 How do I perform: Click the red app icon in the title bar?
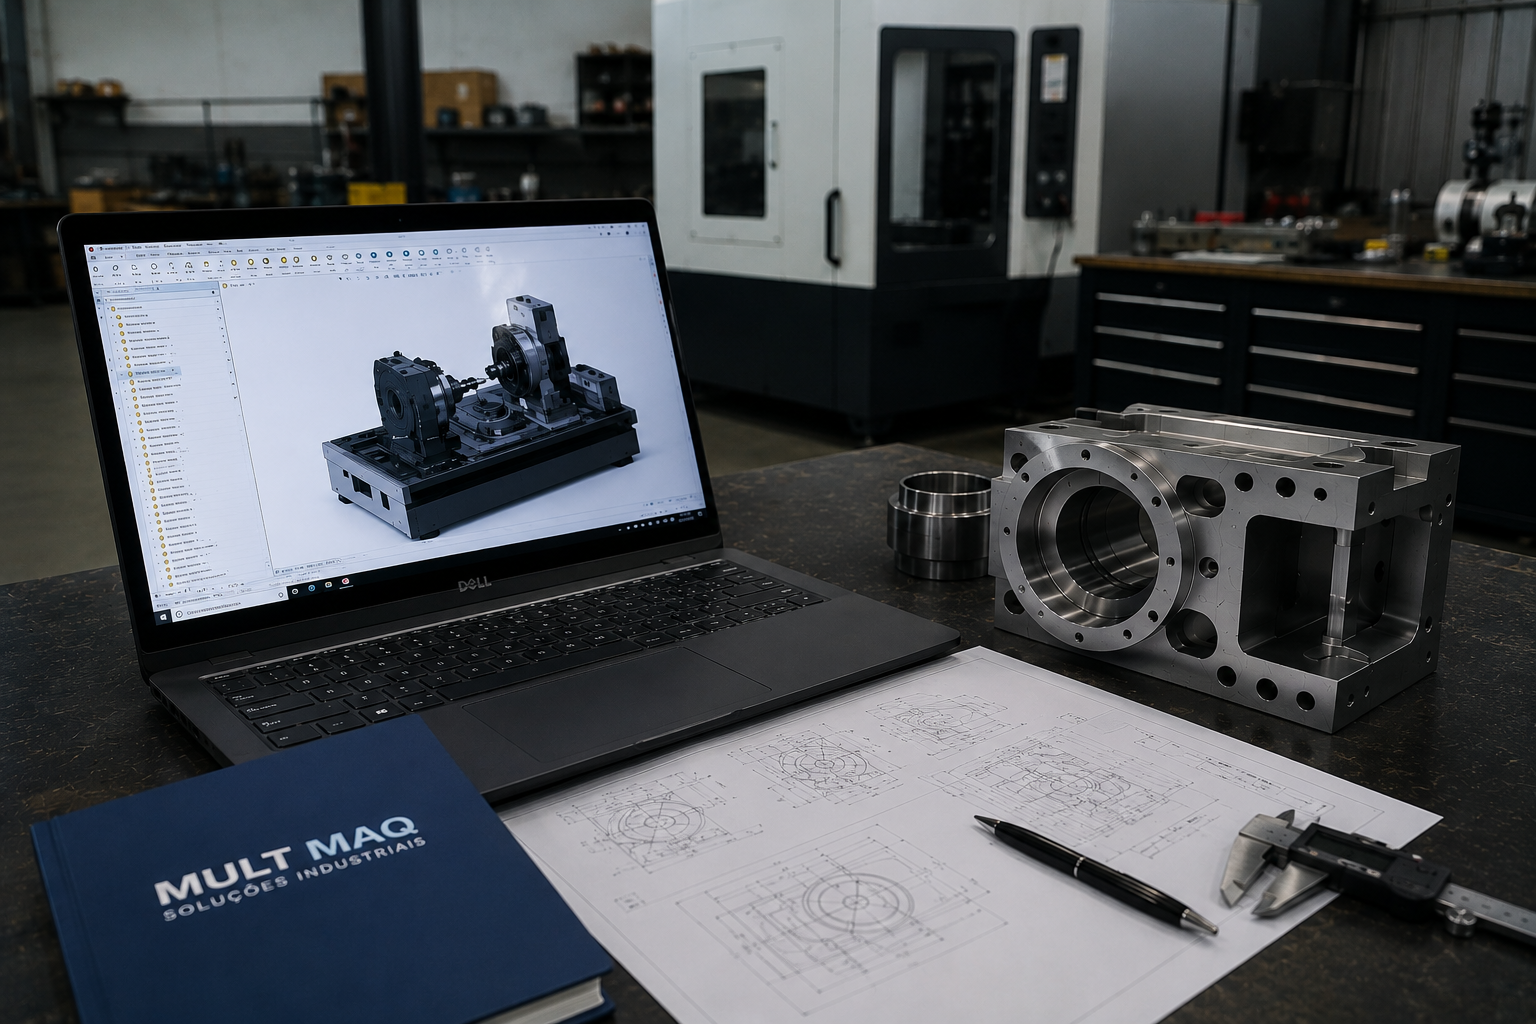point(91,249)
